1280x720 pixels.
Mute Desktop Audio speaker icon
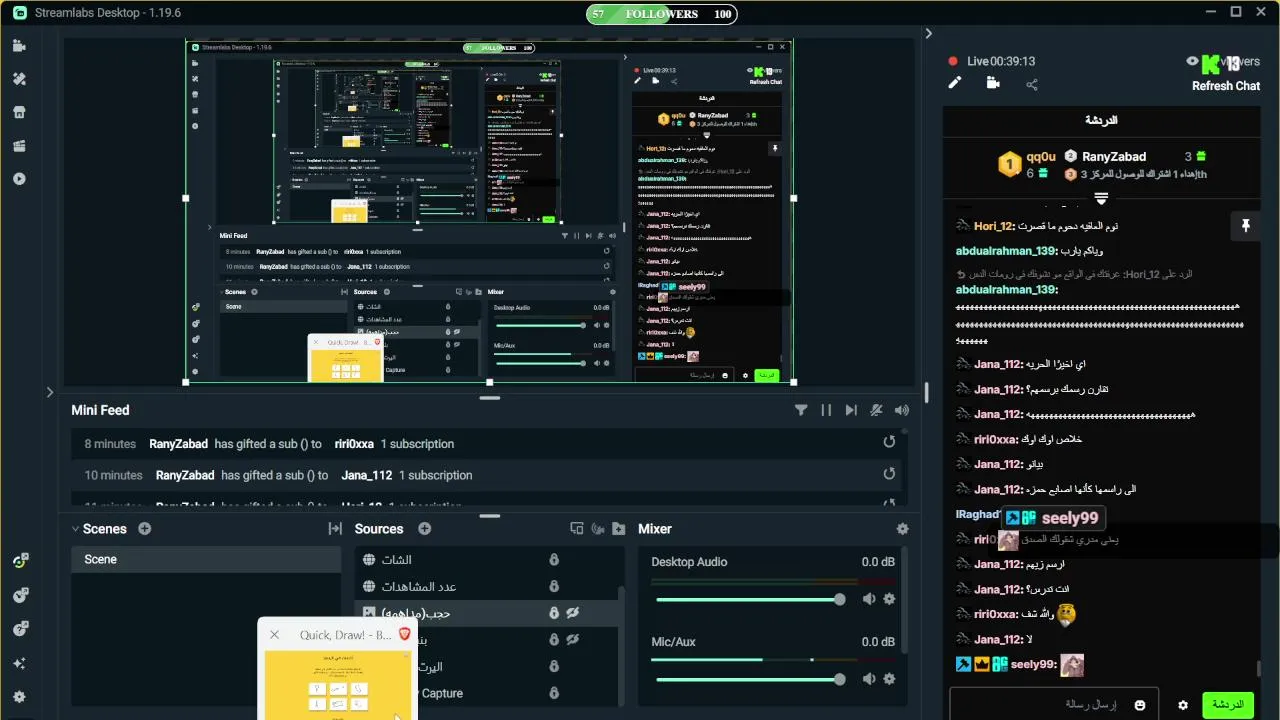pos(869,599)
